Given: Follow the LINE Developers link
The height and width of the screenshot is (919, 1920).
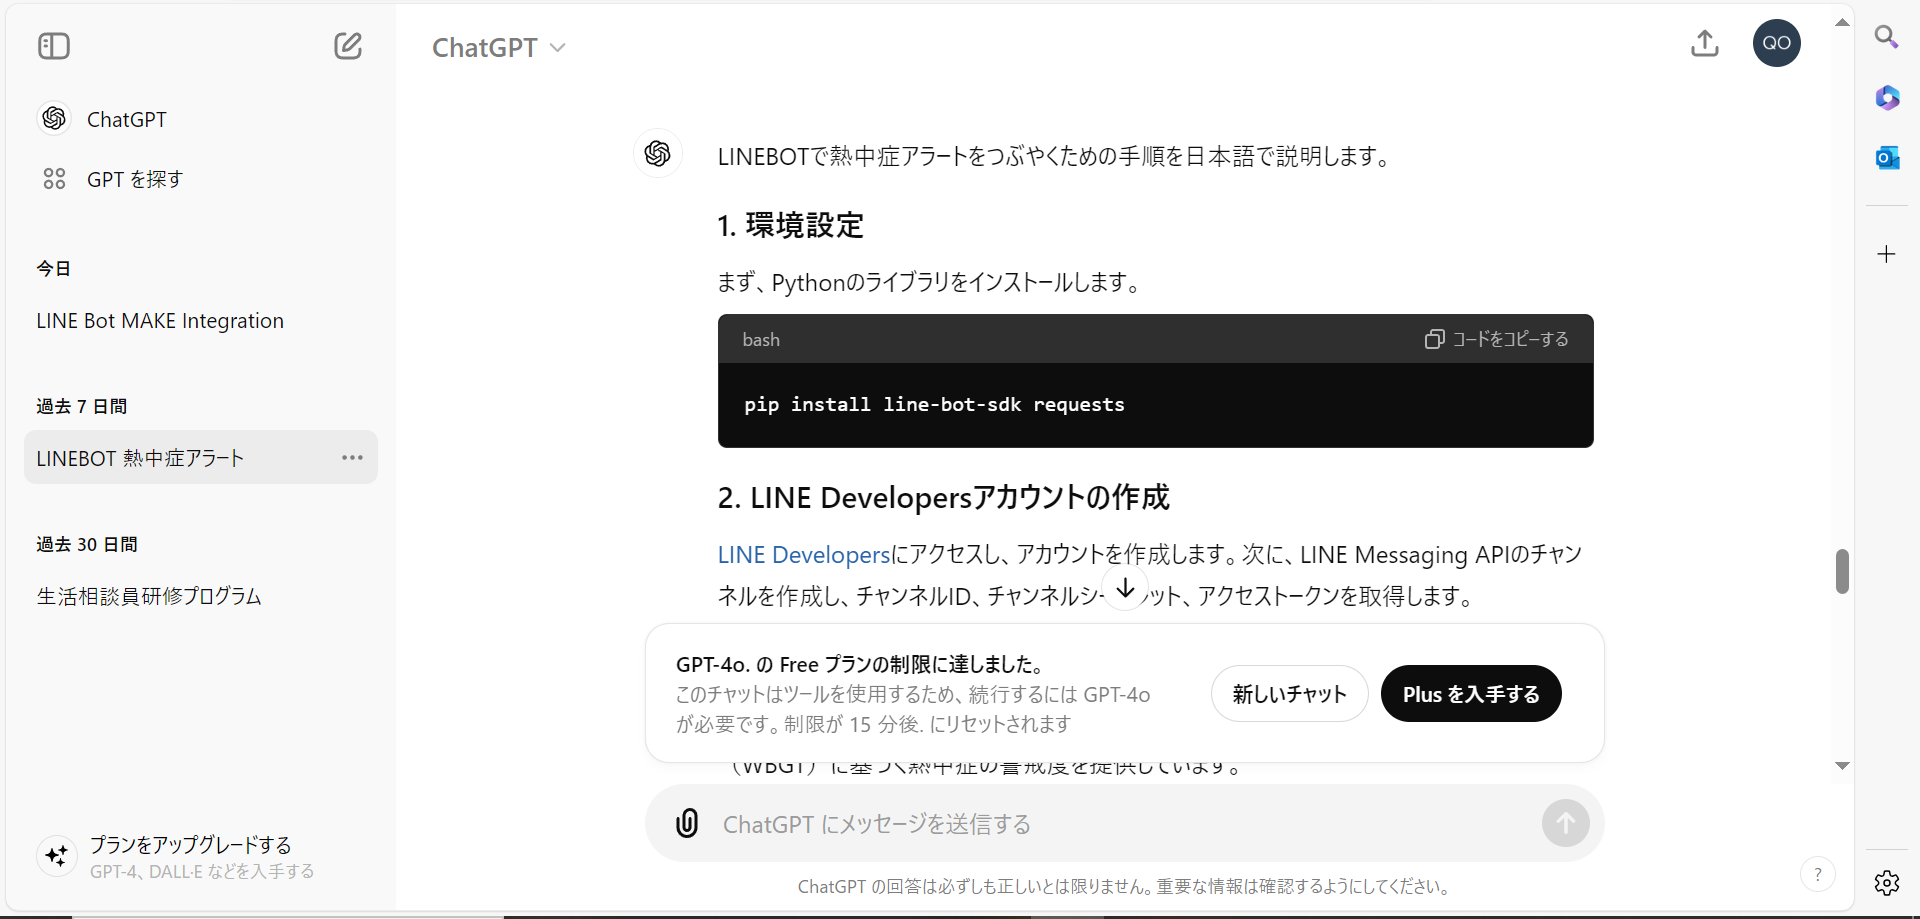Looking at the screenshot, I should coord(802,554).
